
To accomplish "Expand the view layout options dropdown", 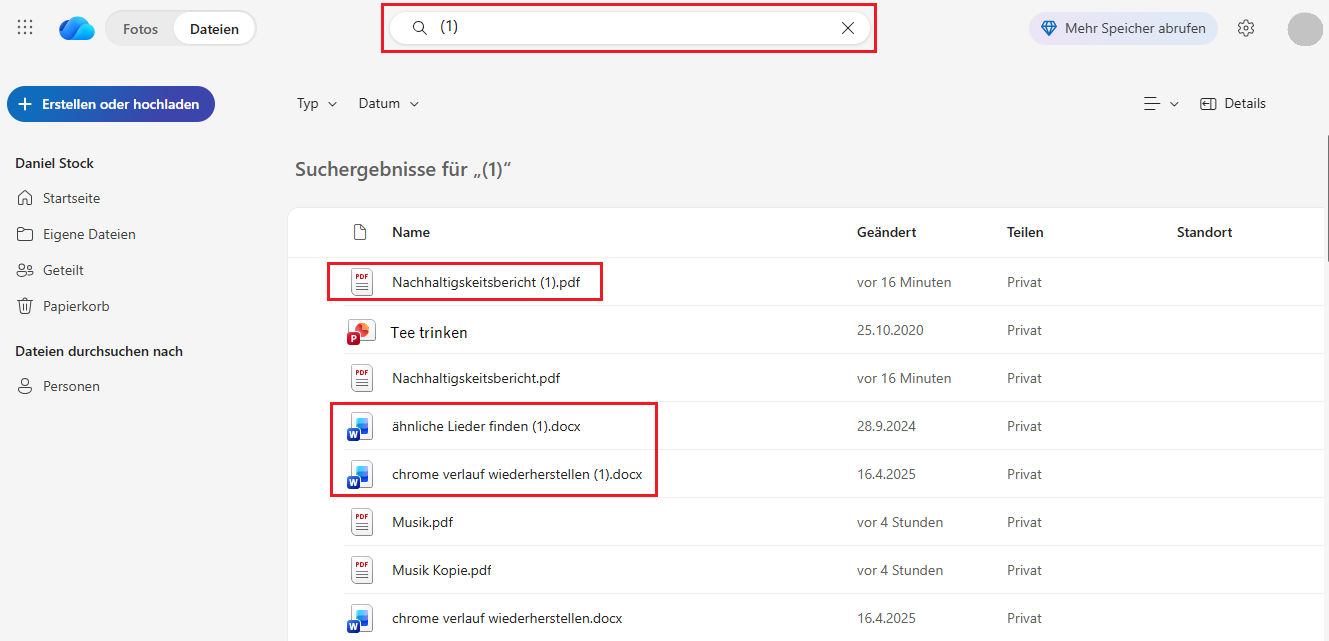I will [1161, 104].
